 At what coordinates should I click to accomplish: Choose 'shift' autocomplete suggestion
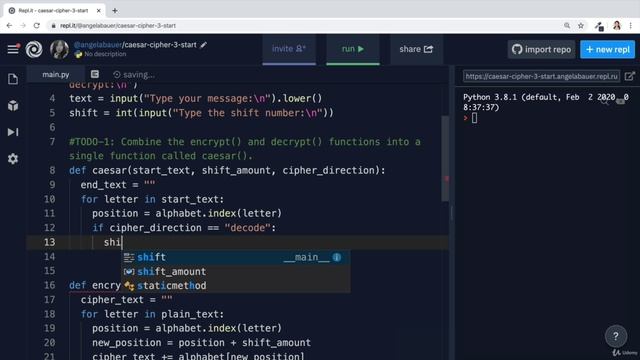click(236, 257)
